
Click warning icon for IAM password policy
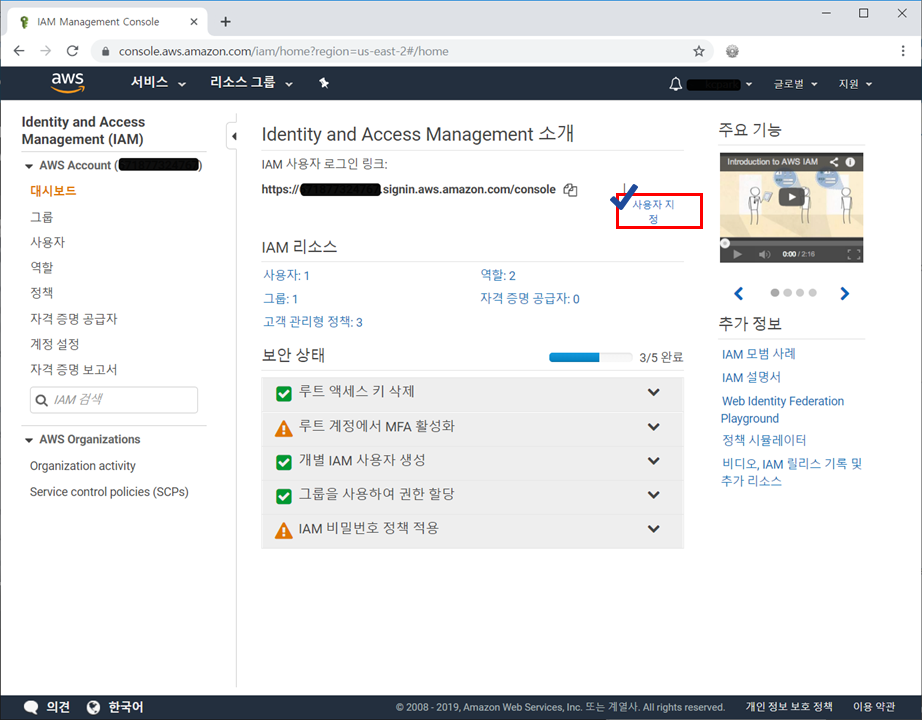tap(283, 531)
